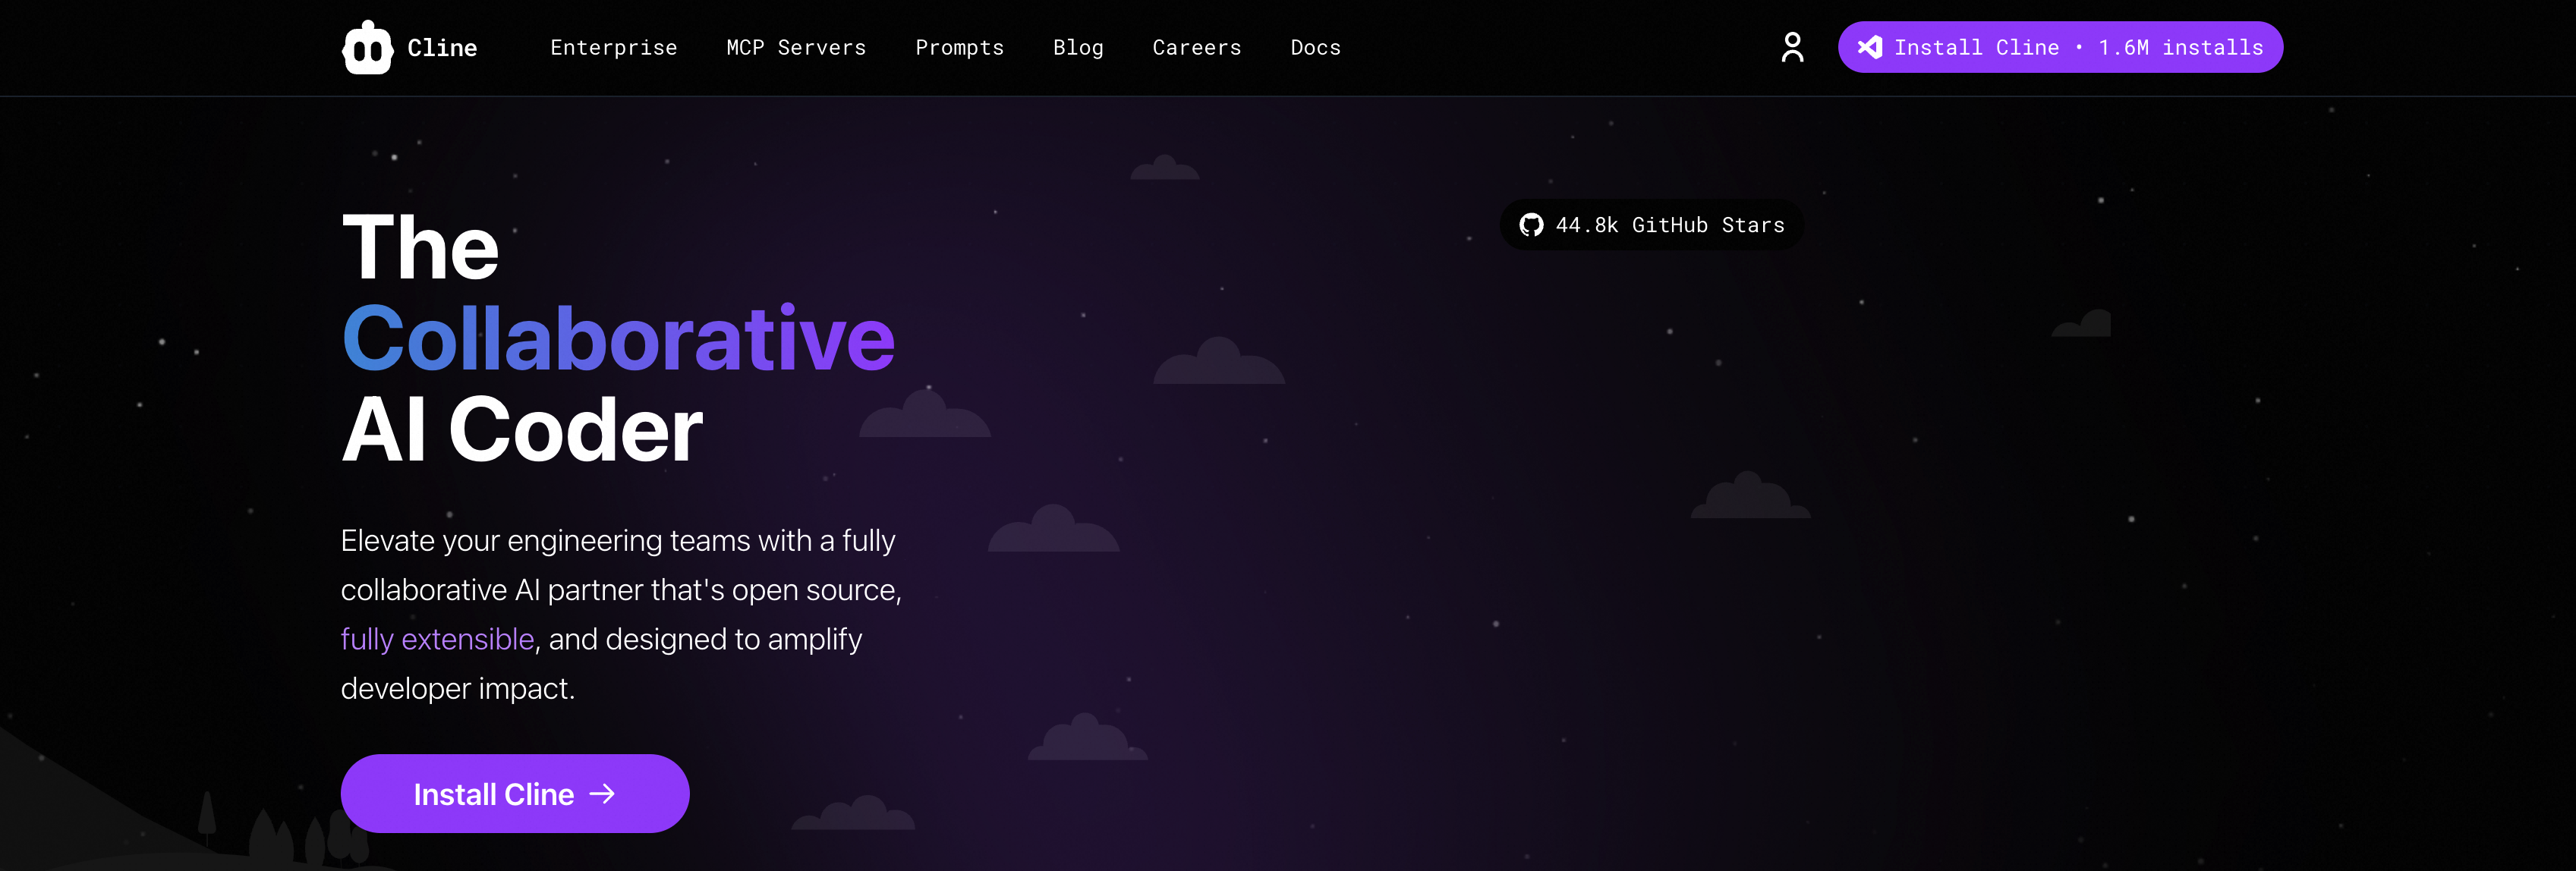Viewport: 2576px width, 871px height.
Task: Click the large Install Cline hero button
Action: point(515,794)
